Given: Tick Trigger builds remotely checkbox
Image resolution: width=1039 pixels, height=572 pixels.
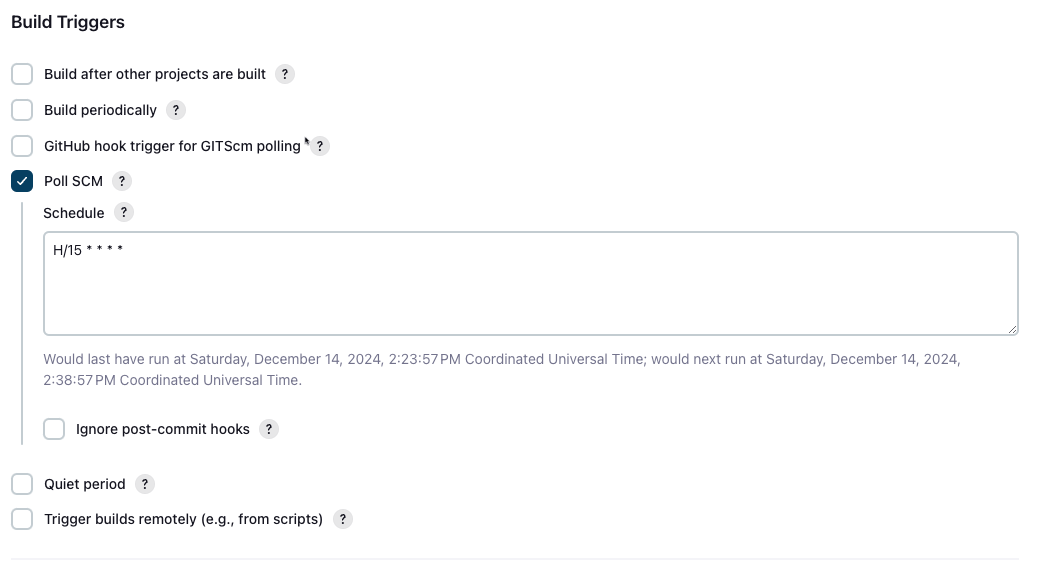Looking at the screenshot, I should coord(22,519).
